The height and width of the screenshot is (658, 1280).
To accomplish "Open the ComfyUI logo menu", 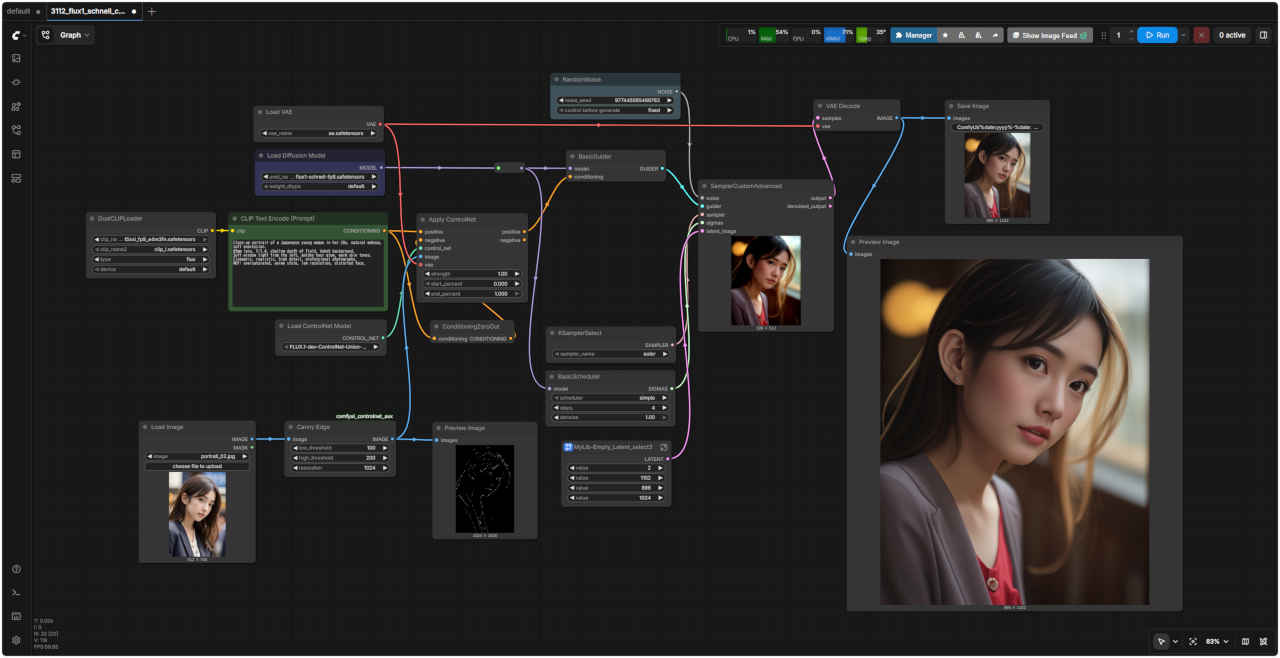I will [x=16, y=35].
